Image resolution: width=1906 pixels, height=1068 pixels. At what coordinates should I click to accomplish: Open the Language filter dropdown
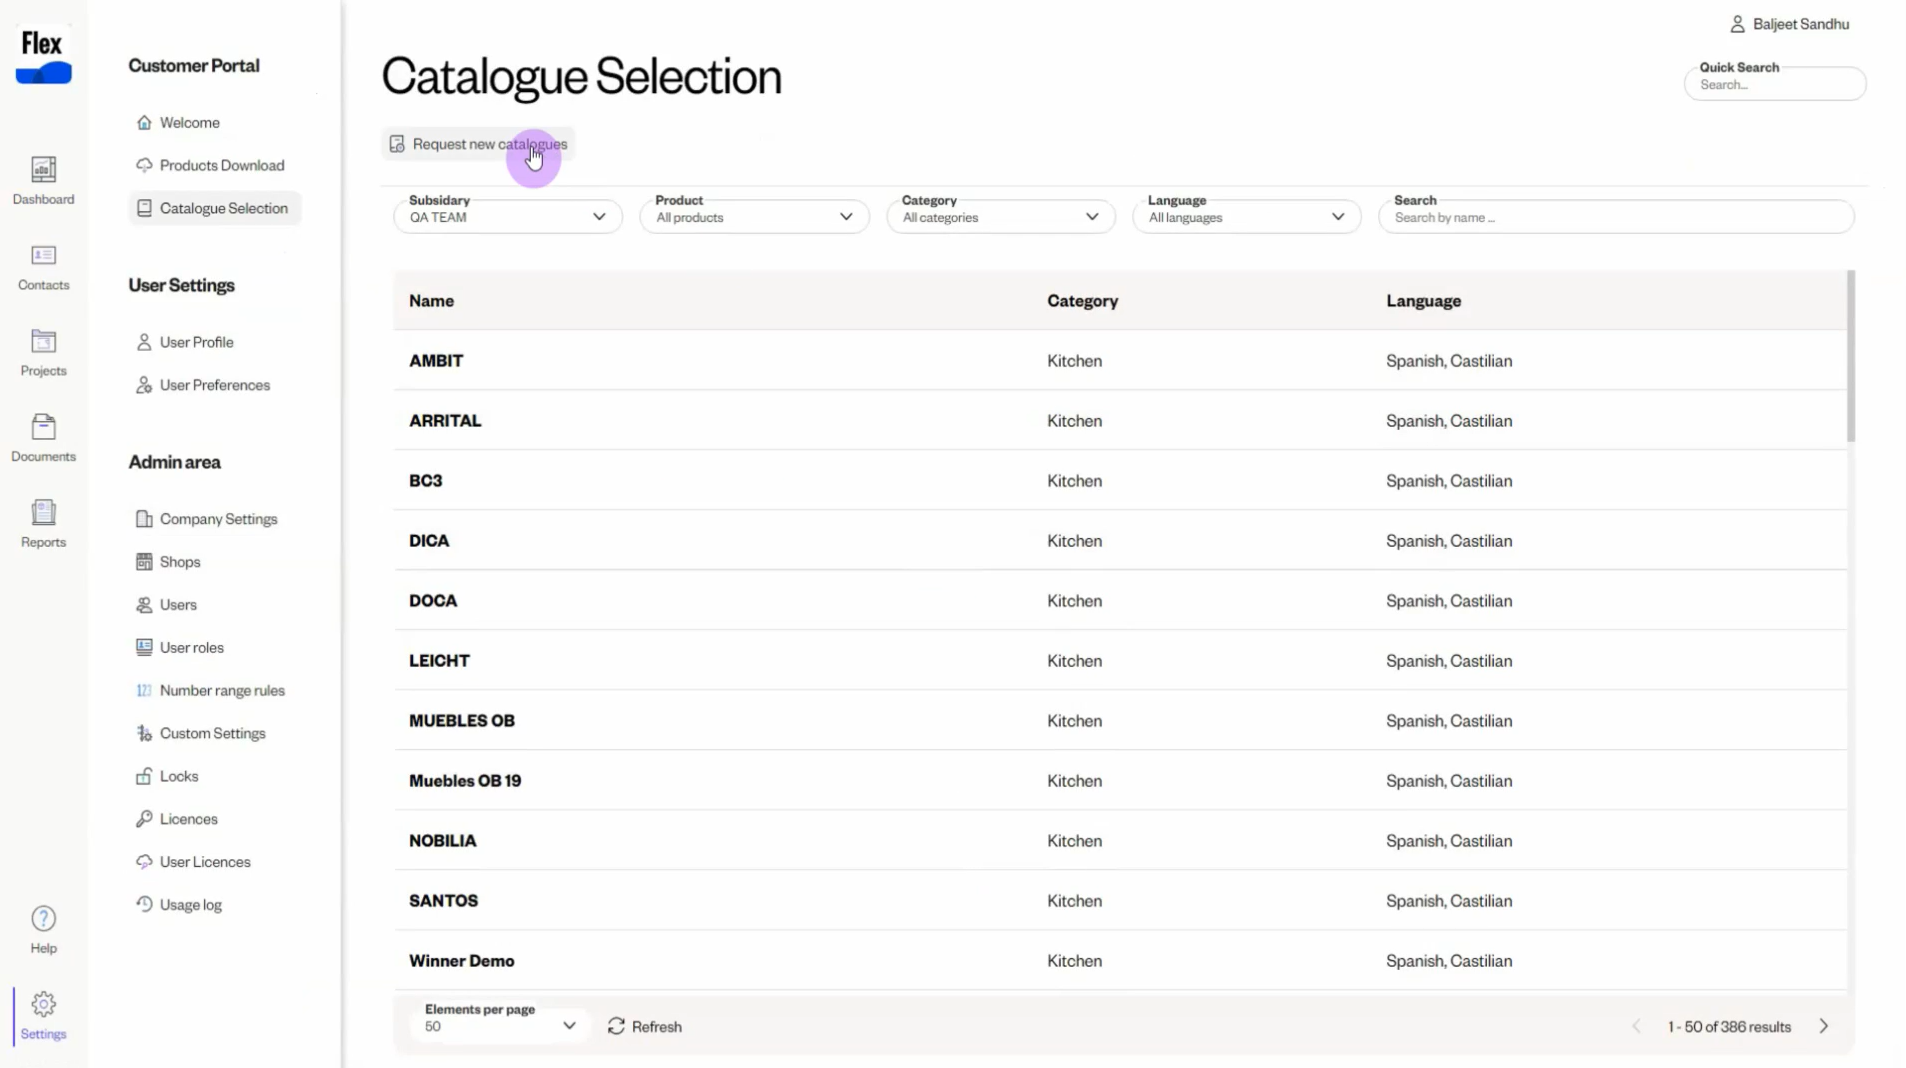[1247, 216]
